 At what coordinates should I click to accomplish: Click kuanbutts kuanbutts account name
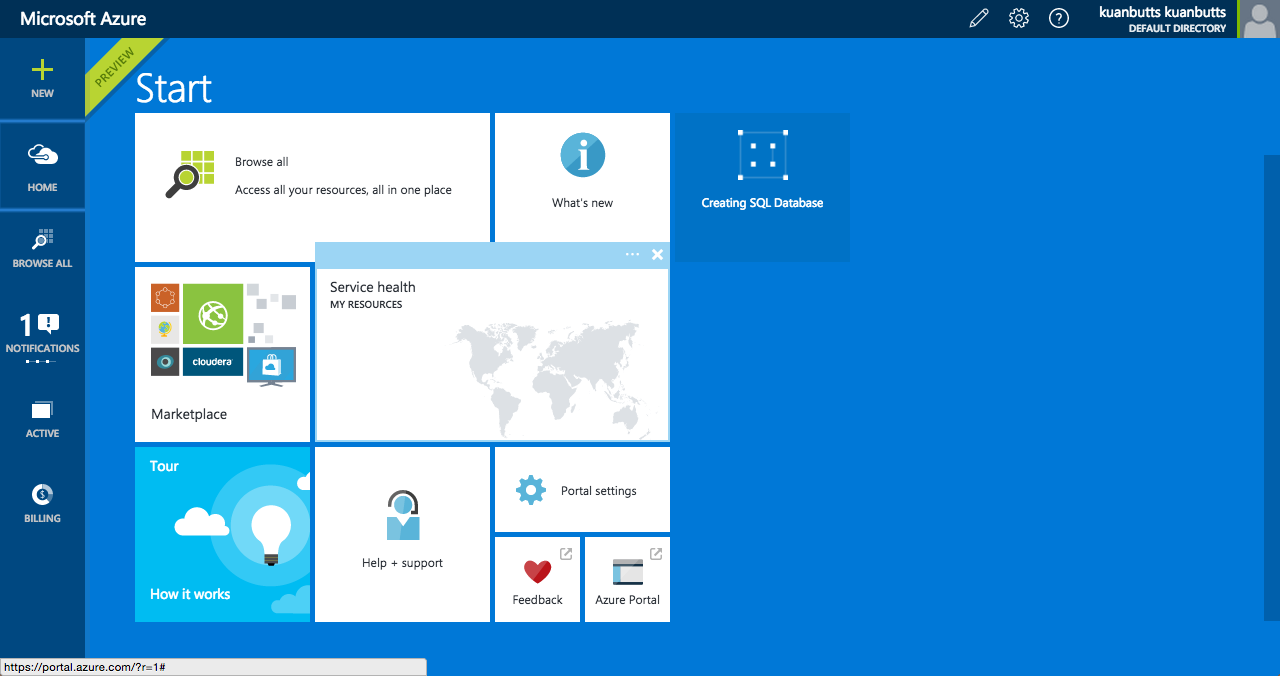coord(1162,12)
